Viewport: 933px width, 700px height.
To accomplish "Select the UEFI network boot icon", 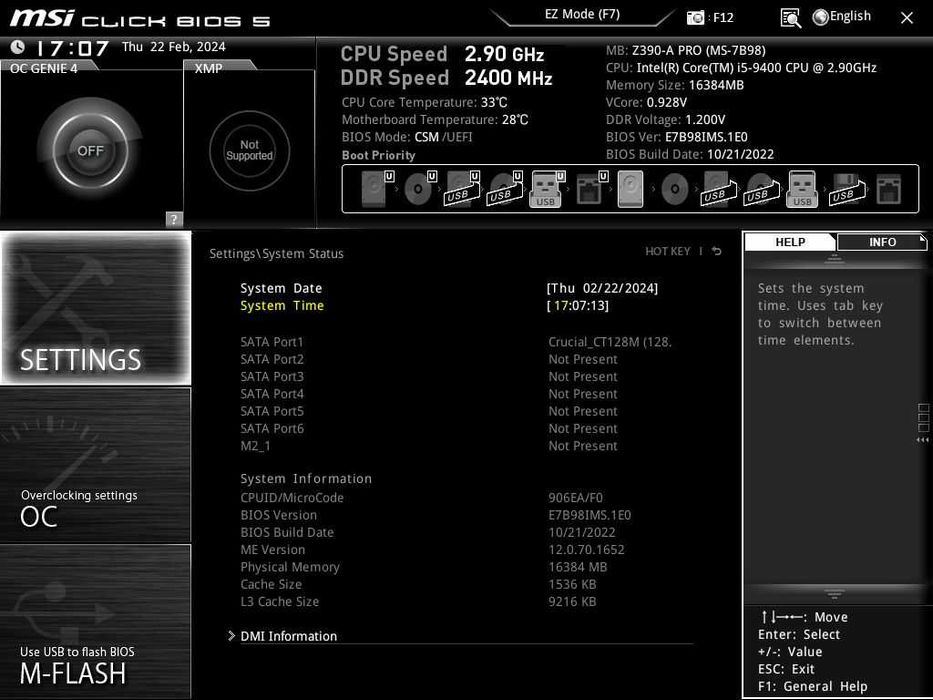I will pyautogui.click(x=591, y=189).
